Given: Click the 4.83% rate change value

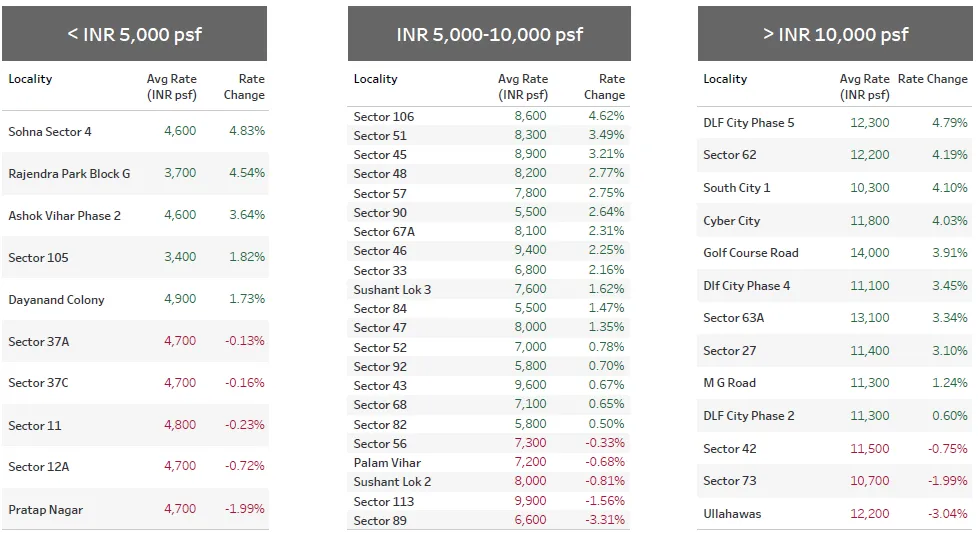Looking at the screenshot, I should (246, 131).
